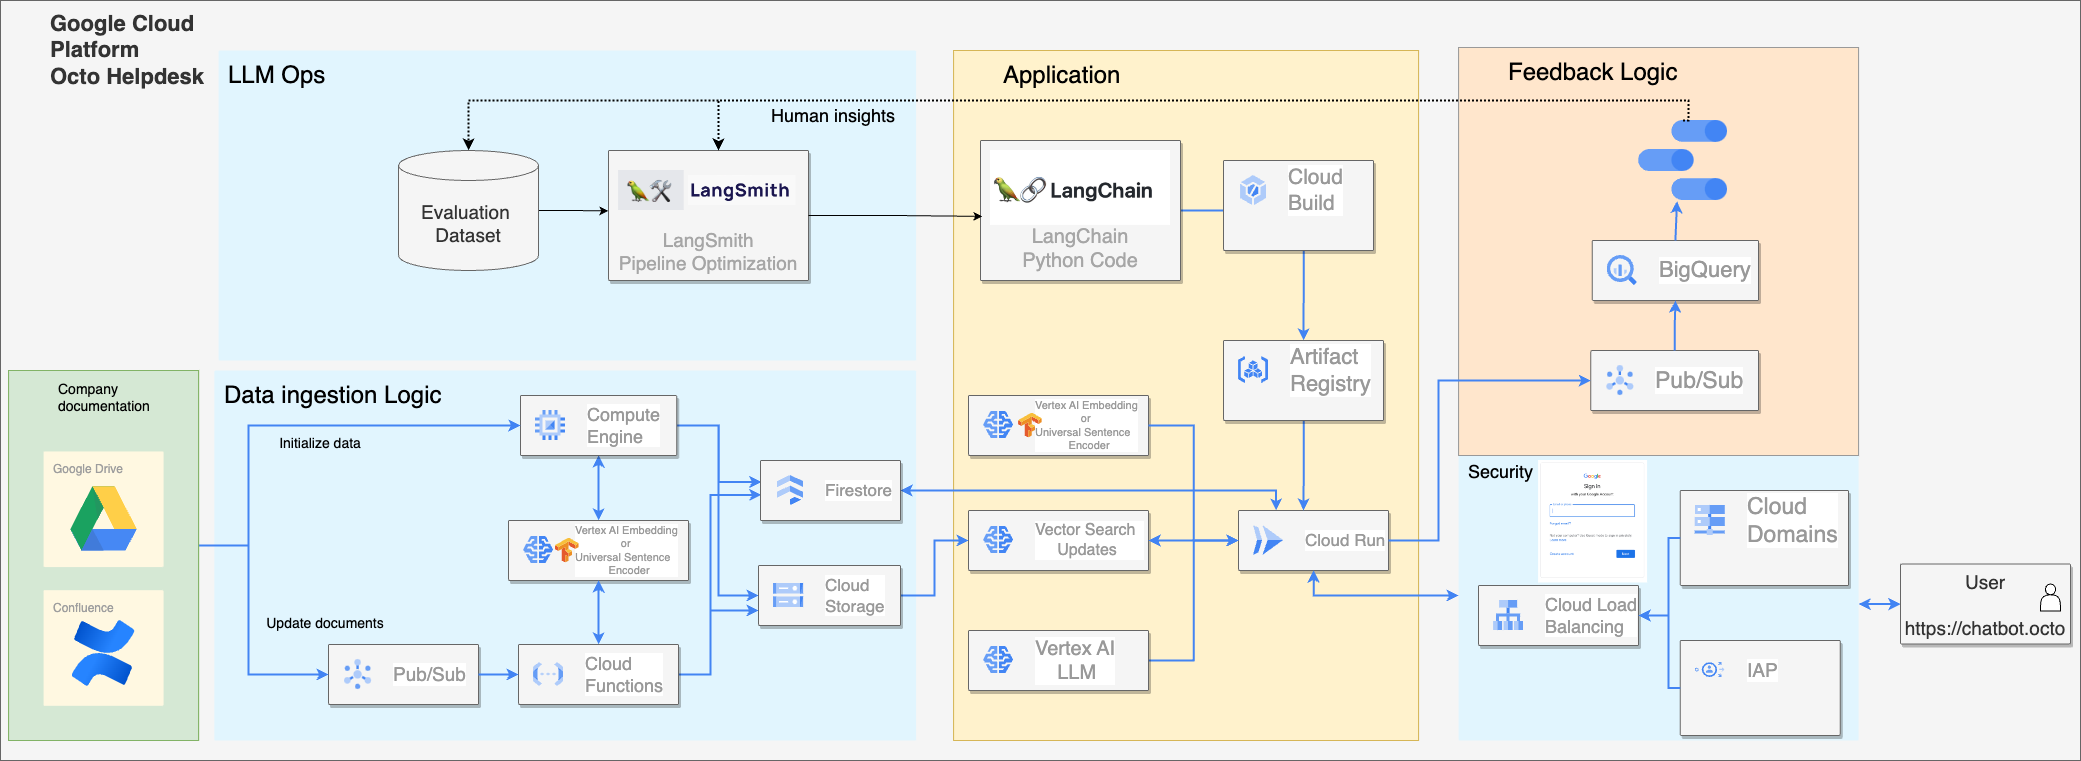The image size is (2081, 761).
Task: Click the Google Drive logo icon
Action: click(103, 519)
